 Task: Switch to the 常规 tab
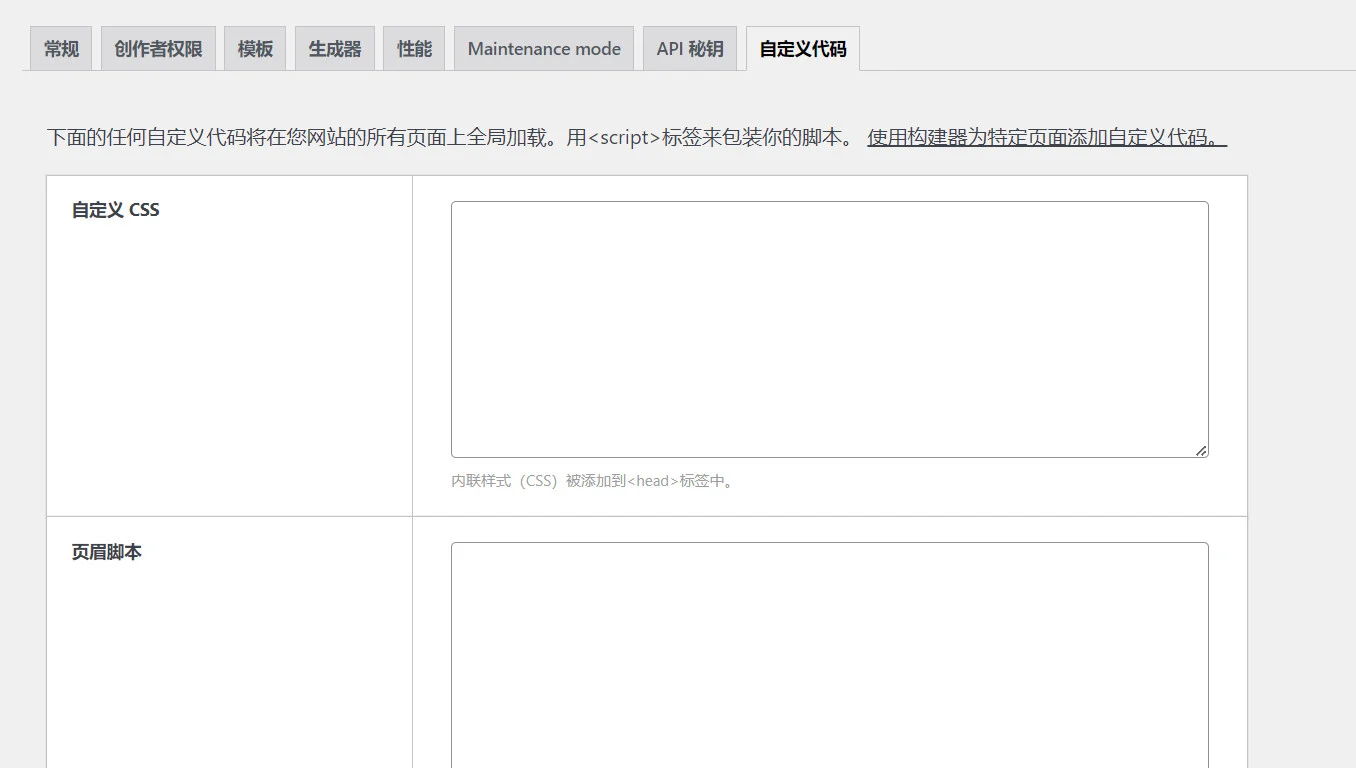point(61,49)
